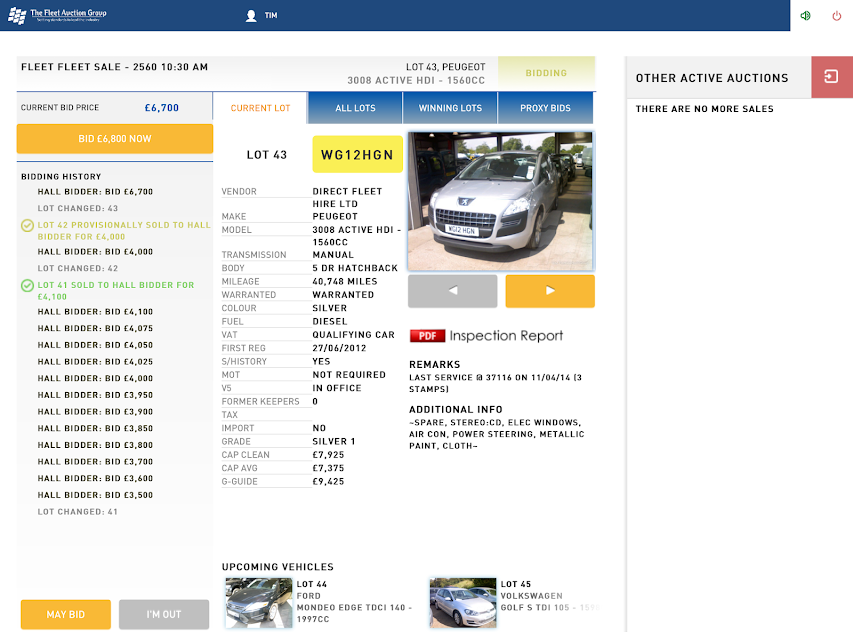Image resolution: width=853 pixels, height=640 pixels.
Task: Switch to the Current Lot tab
Action: (260, 108)
